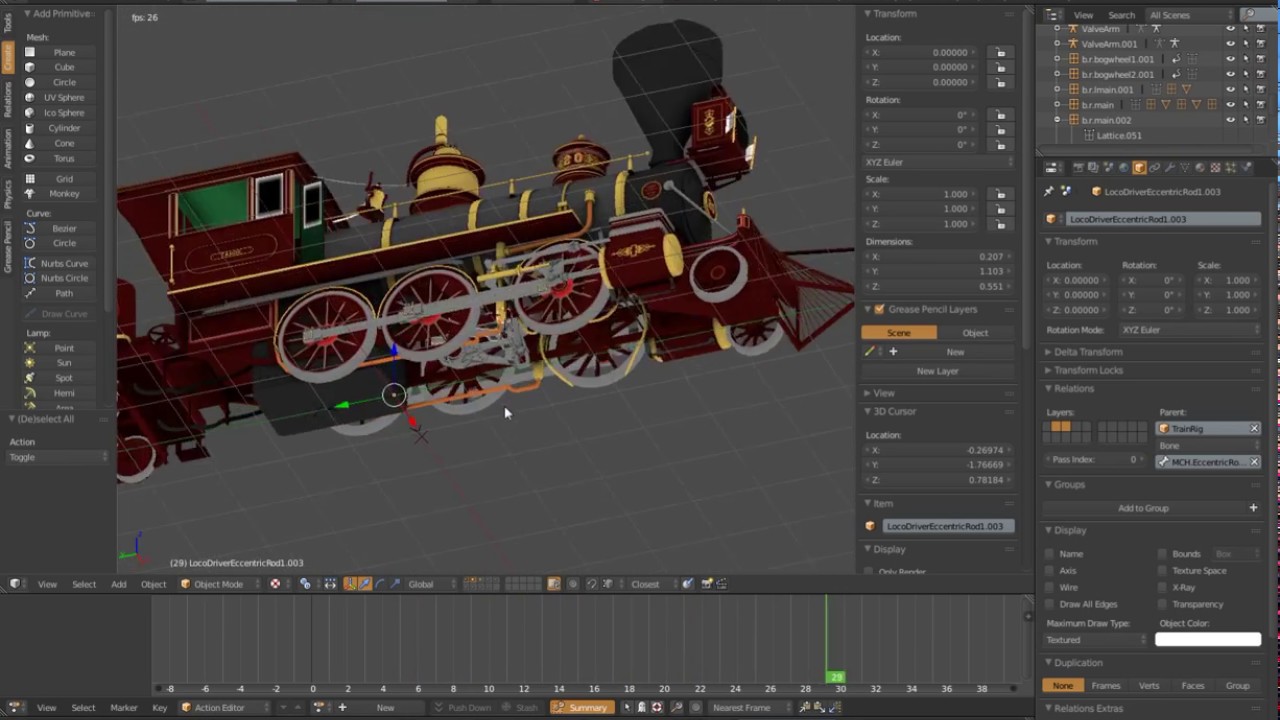Enable the X-Ray checkbox

1162,588
